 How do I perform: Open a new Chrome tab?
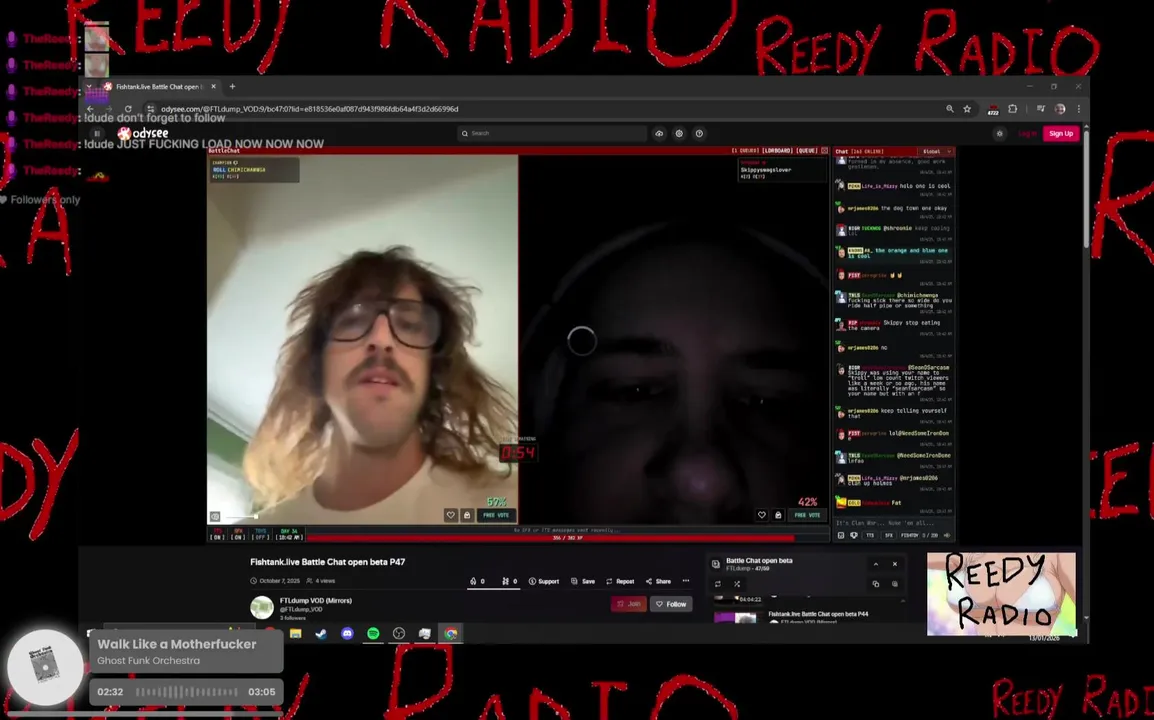[232, 86]
